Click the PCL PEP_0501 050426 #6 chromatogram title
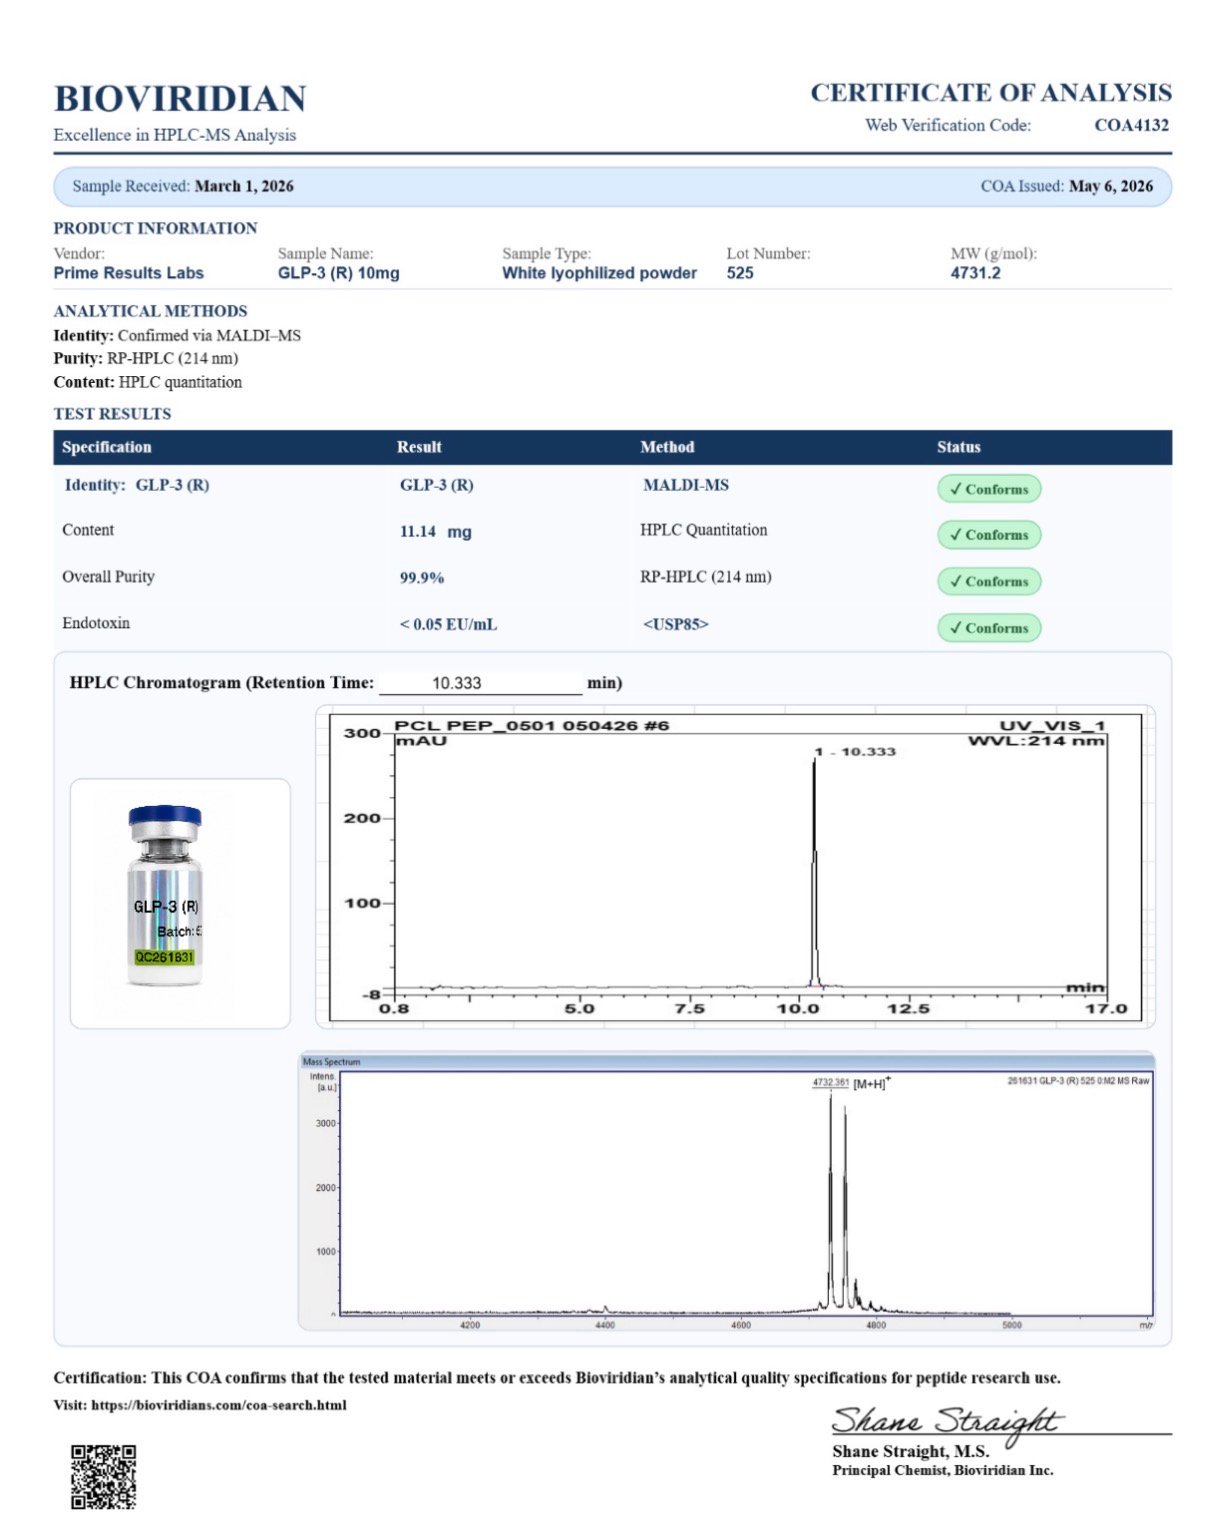Viewport: 1206px width, 1532px height. click(532, 726)
